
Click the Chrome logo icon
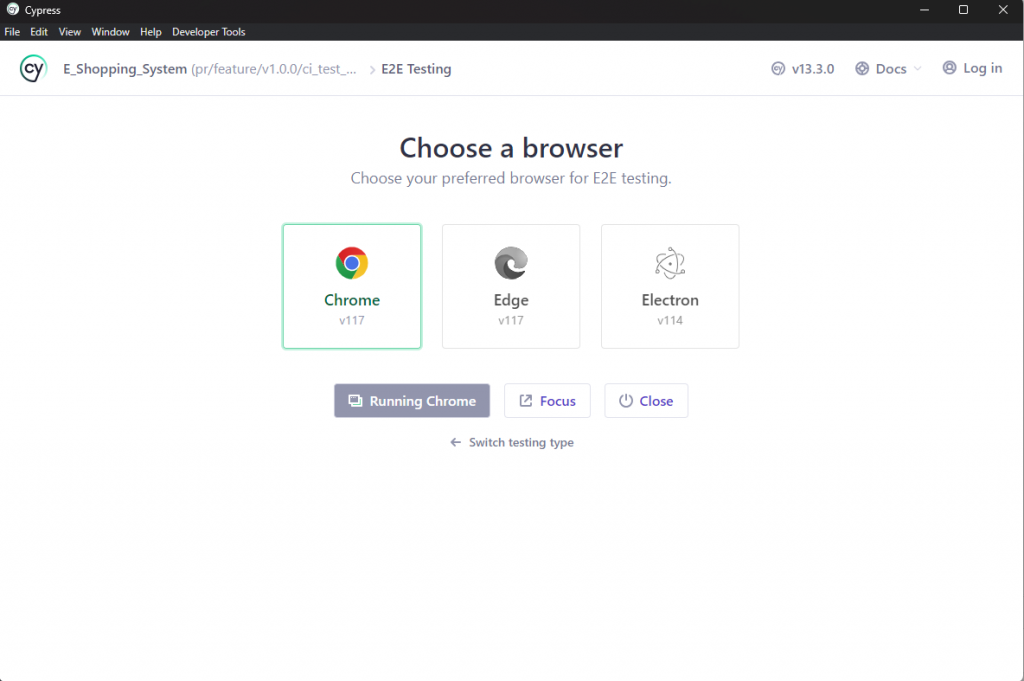pos(352,263)
